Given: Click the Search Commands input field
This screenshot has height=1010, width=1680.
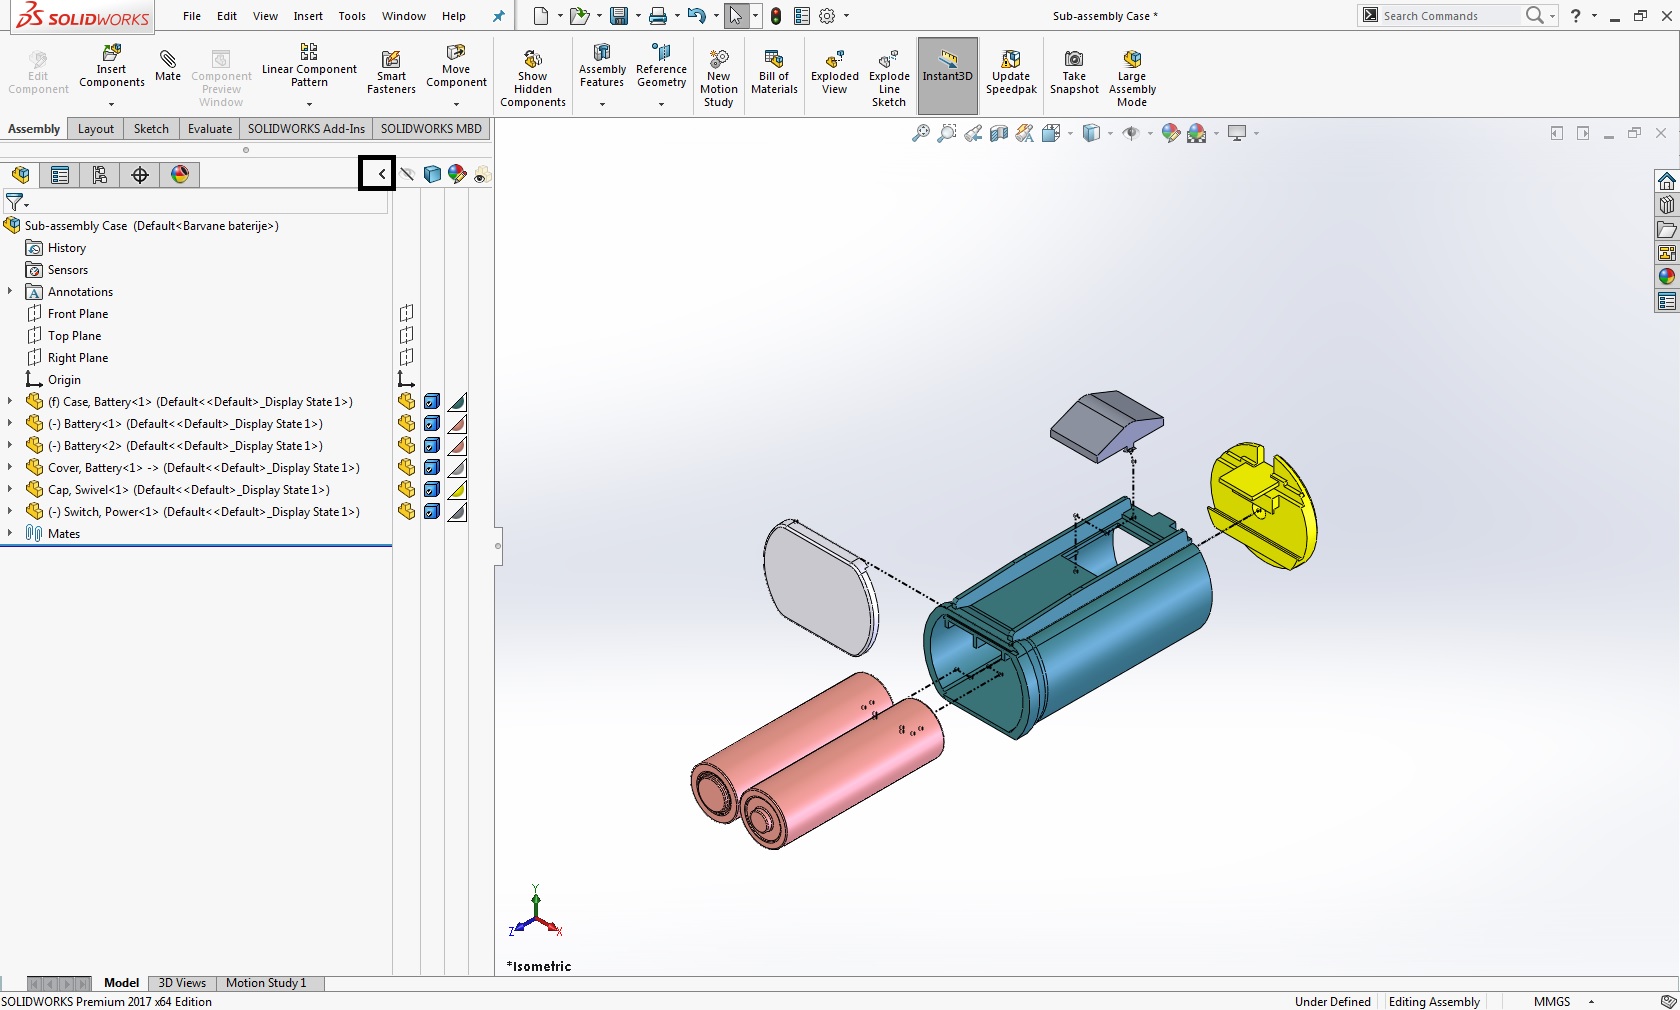Looking at the screenshot, I should [1448, 16].
